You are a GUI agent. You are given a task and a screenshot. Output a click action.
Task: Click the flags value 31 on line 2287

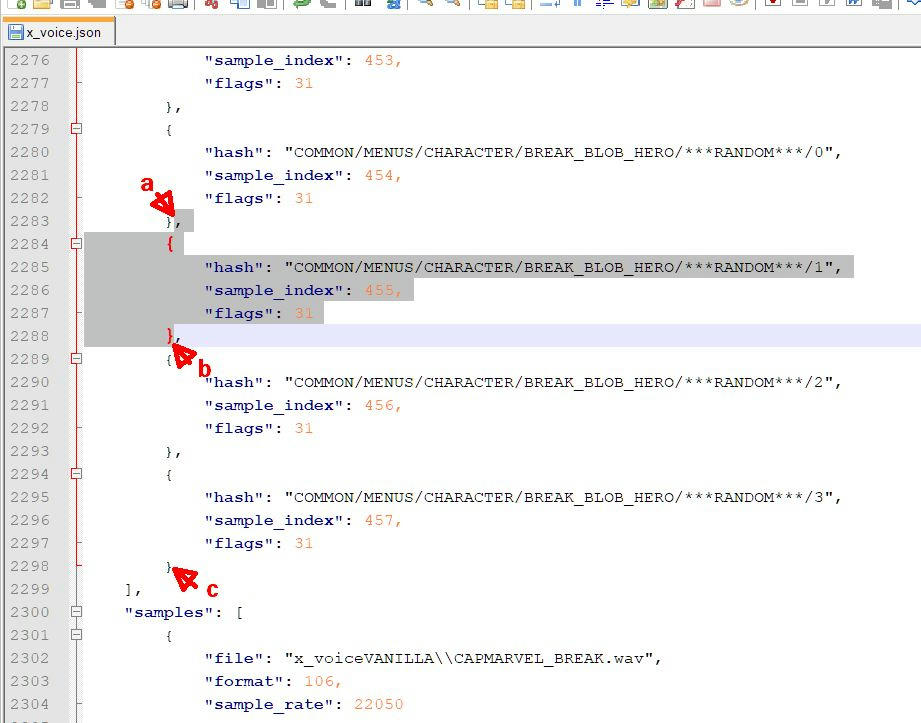click(x=304, y=314)
